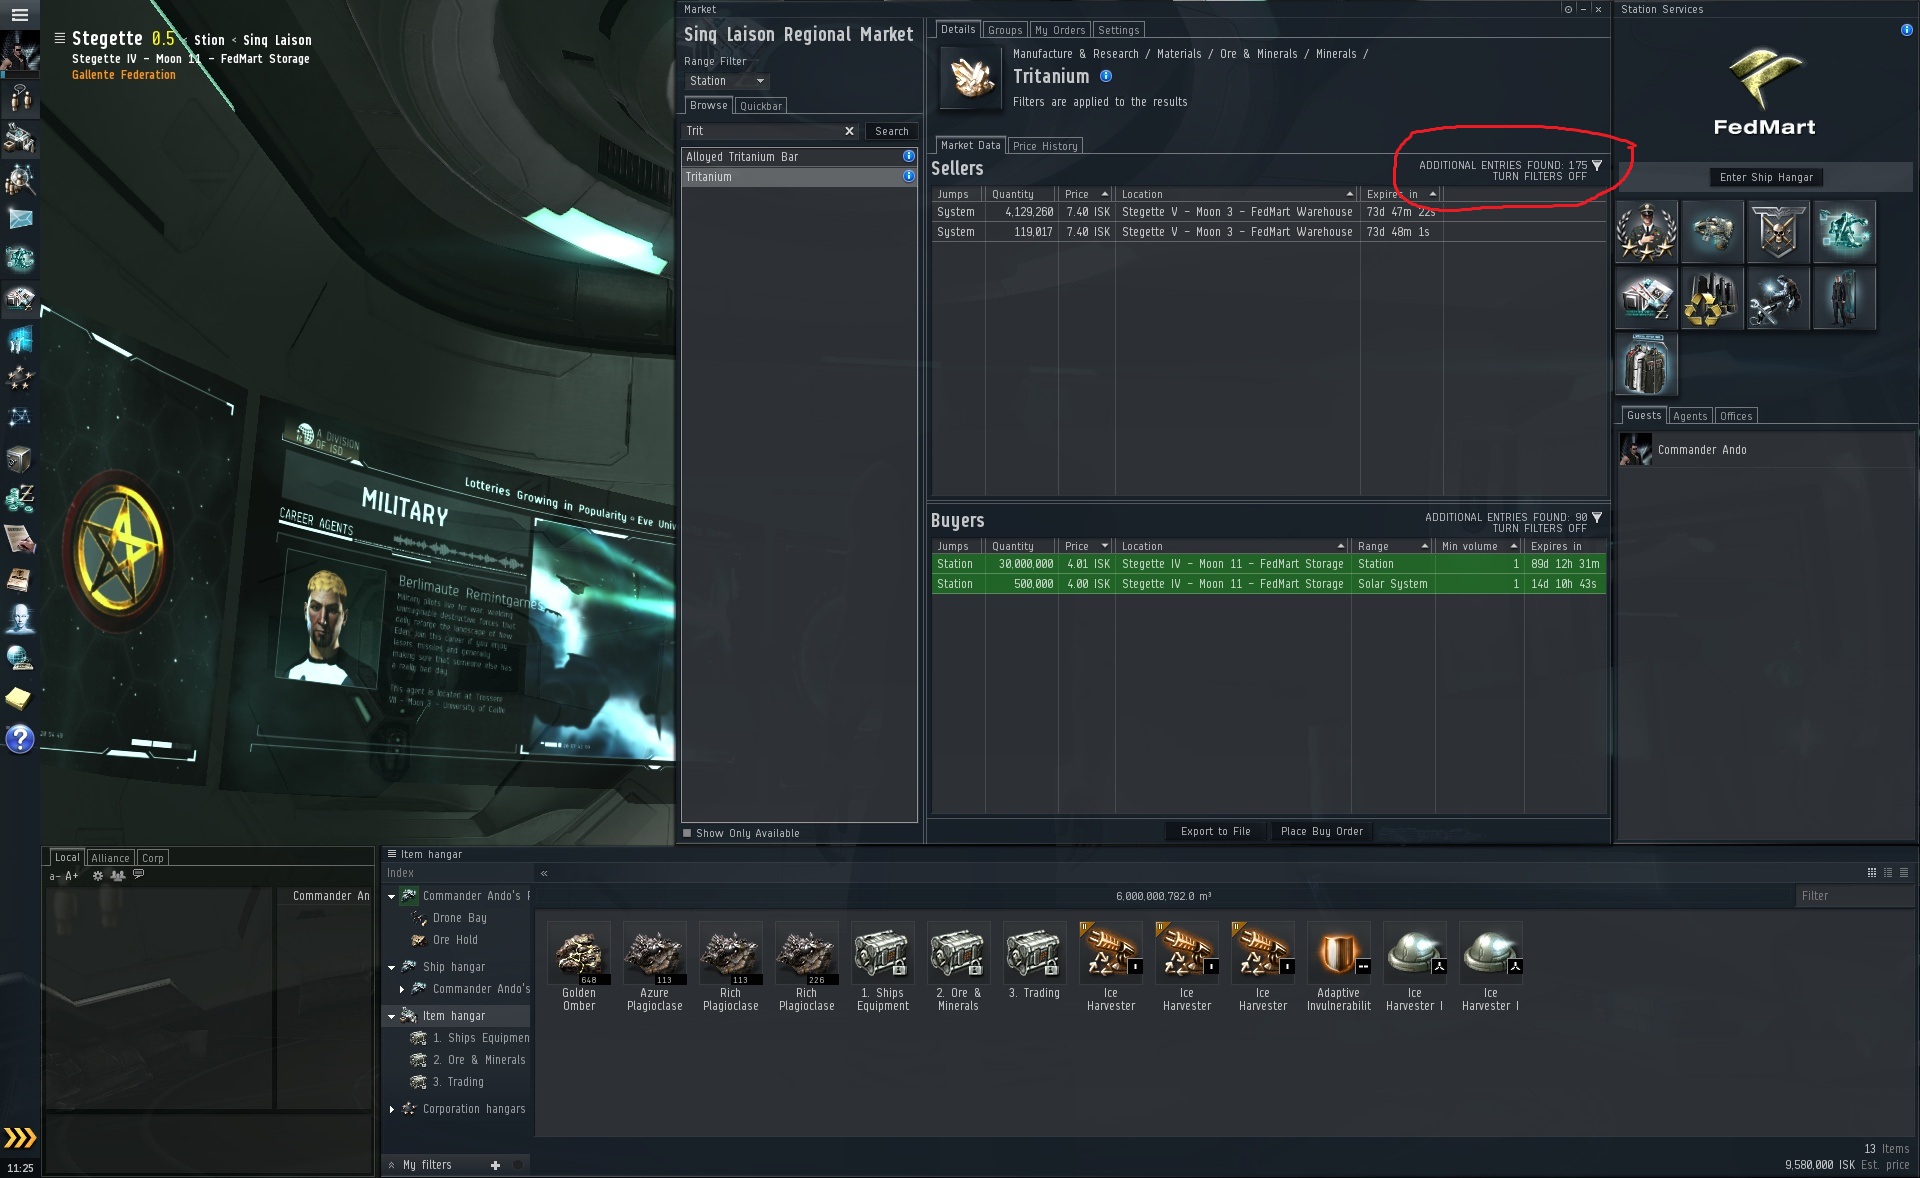Switch to My Orders tab

click(x=1059, y=30)
